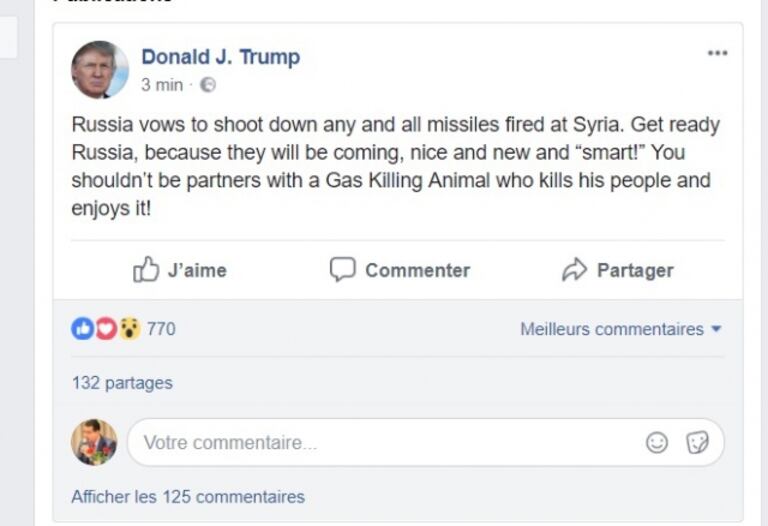Click the globe public audience icon
Viewport: 768px width, 526px height.
tap(208, 85)
